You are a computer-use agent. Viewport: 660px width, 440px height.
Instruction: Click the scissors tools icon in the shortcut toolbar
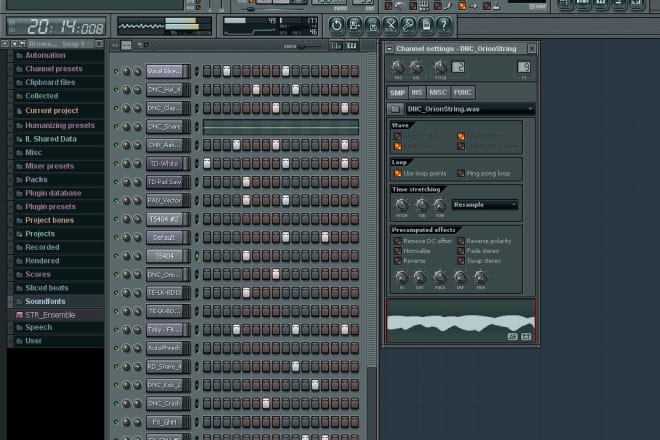point(390,26)
